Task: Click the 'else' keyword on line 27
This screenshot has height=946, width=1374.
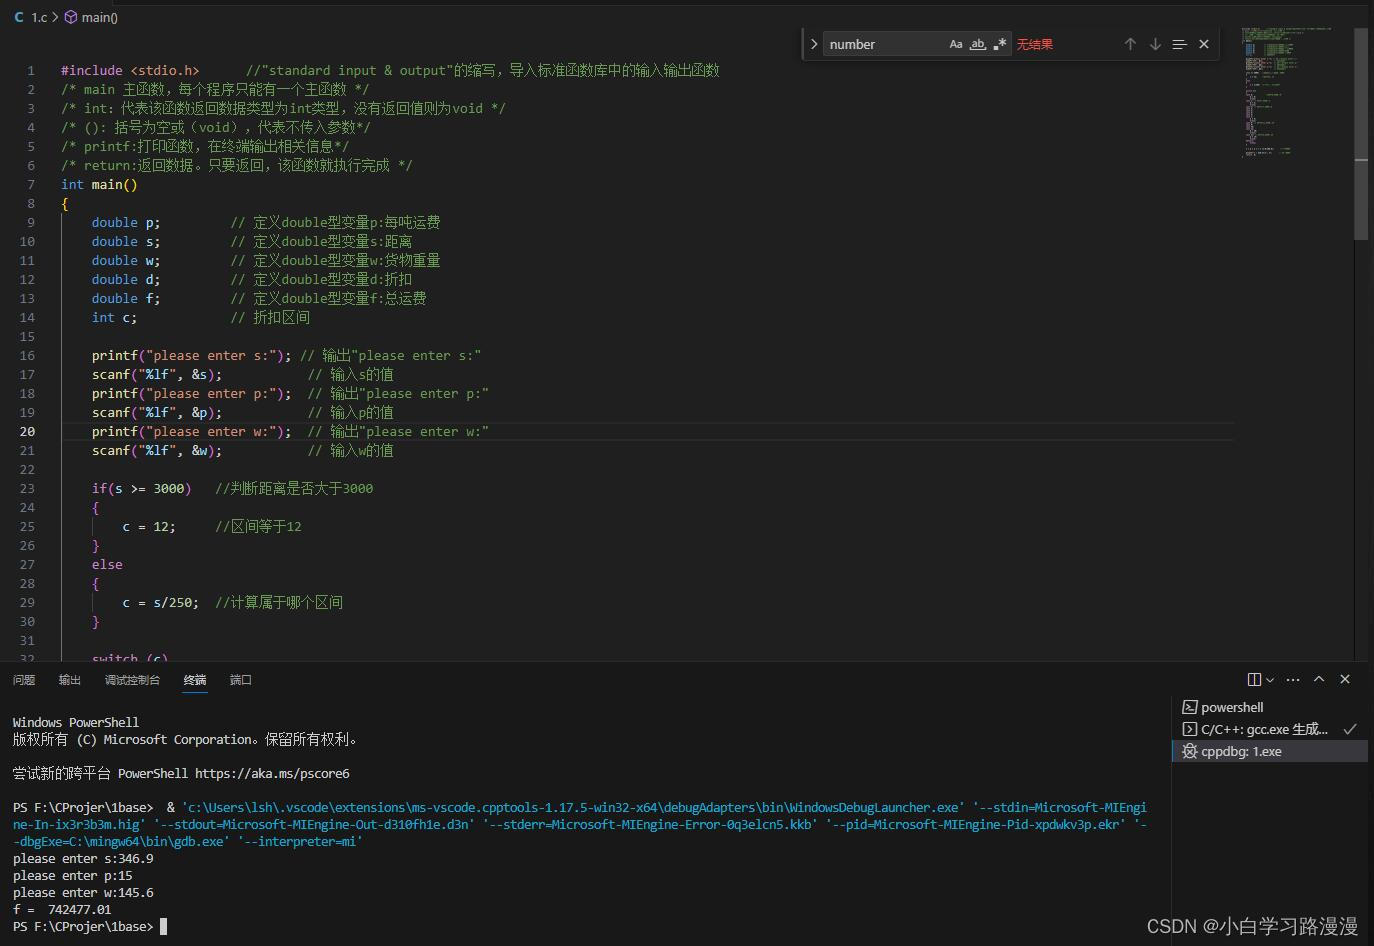Action: tap(107, 565)
